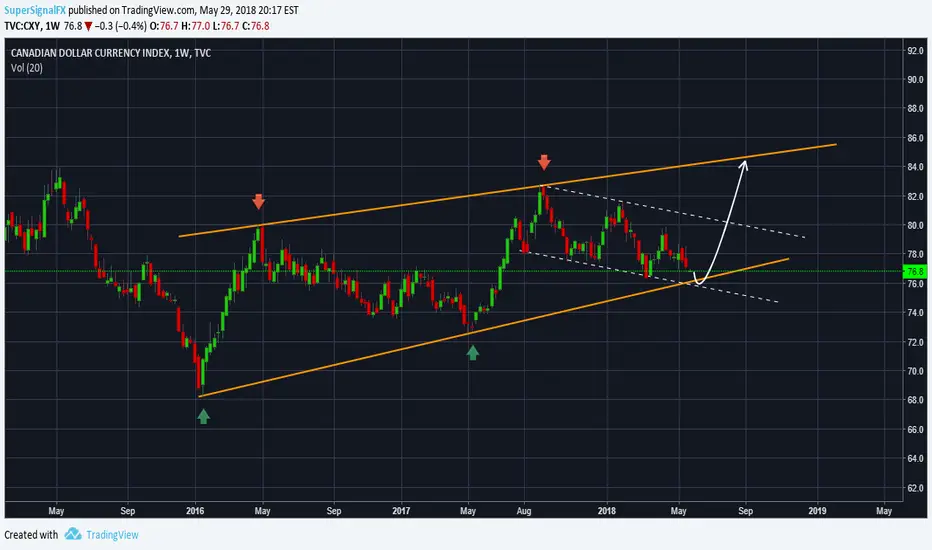Viewport: 932px width, 550px height.
Task: Click the 80.0 price axis label
Action: pyautogui.click(x=915, y=225)
